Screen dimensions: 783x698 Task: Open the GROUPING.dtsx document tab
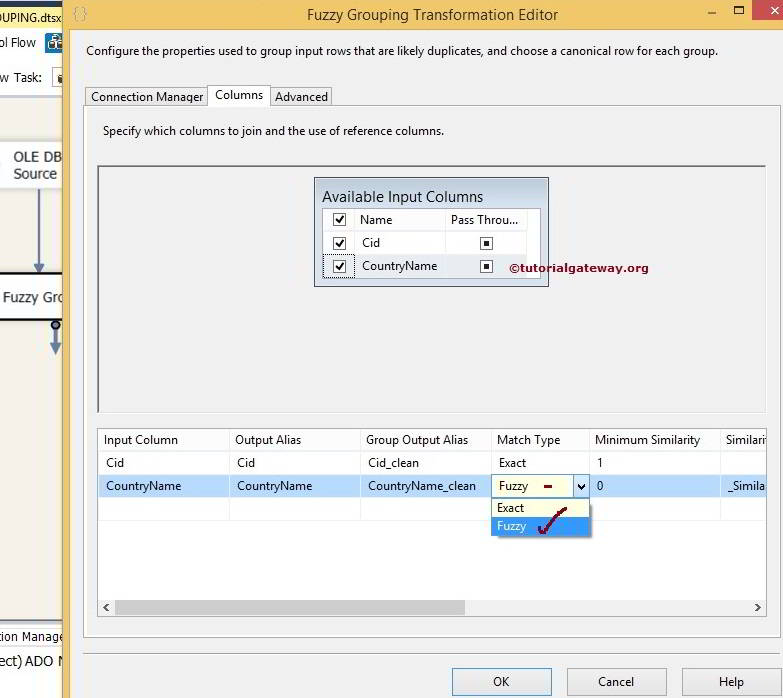(30, 17)
